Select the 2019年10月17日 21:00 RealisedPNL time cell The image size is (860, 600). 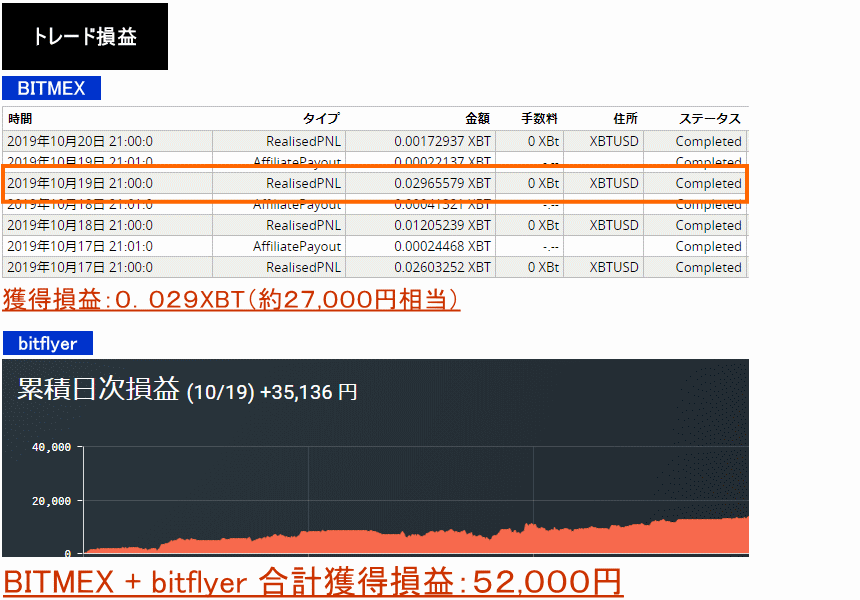[80, 267]
